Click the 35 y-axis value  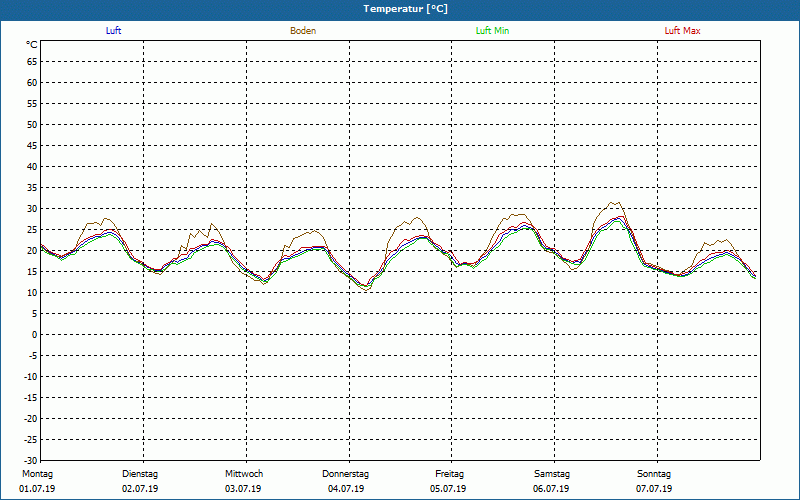32,188
